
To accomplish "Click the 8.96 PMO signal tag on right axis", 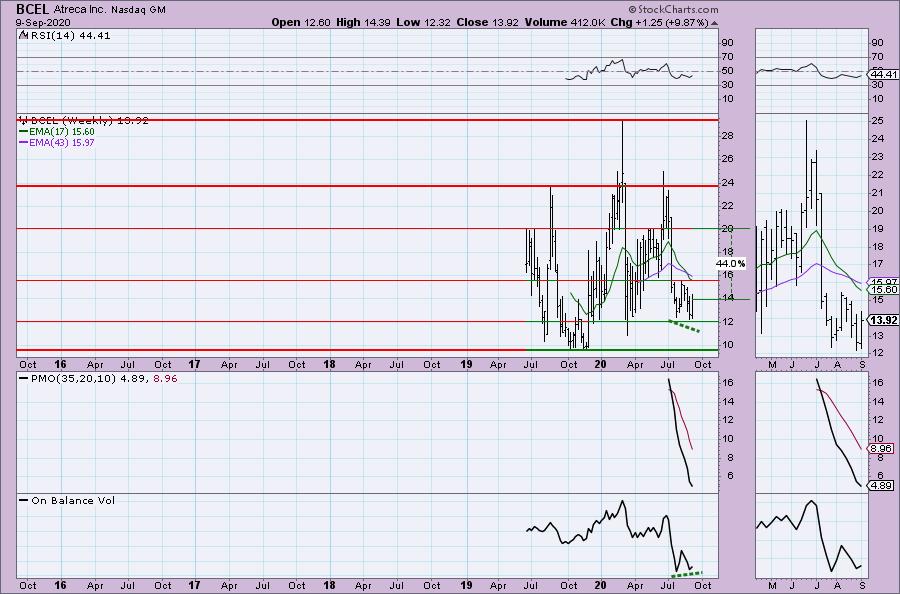I will click(880, 448).
